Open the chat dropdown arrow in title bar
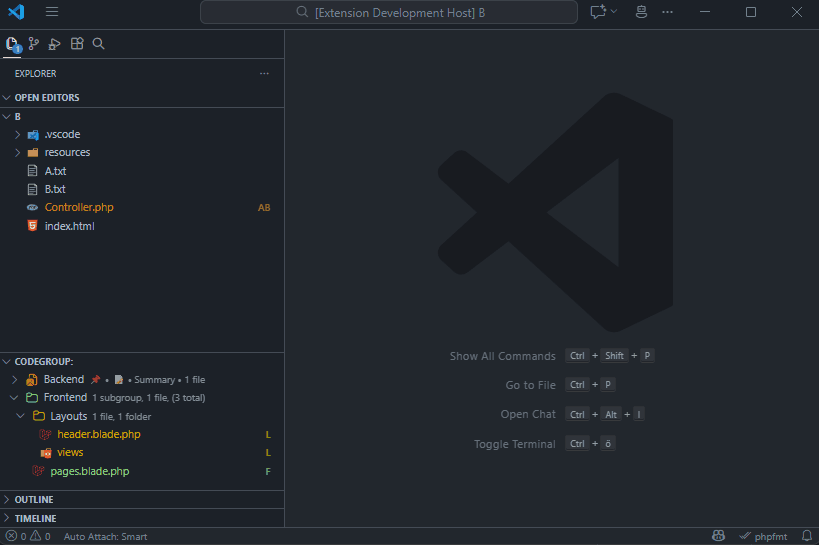Image resolution: width=819 pixels, height=545 pixels. point(614,11)
